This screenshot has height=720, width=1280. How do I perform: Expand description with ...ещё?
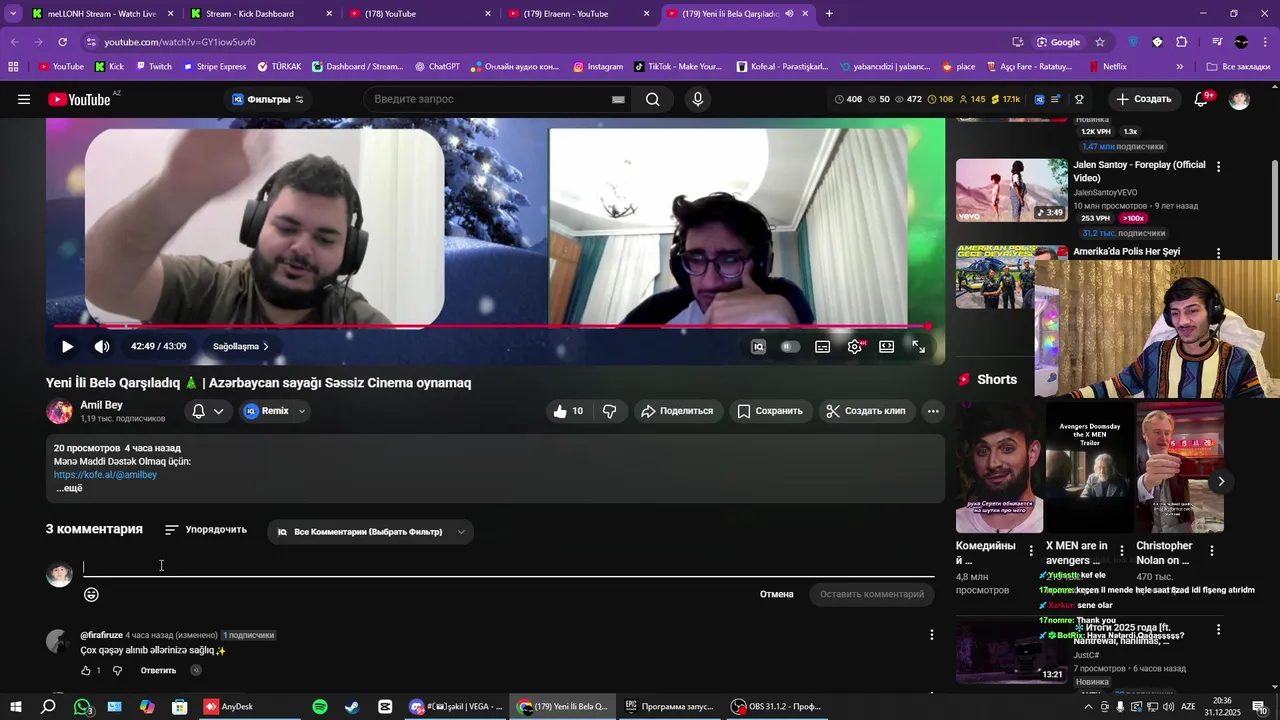point(69,488)
